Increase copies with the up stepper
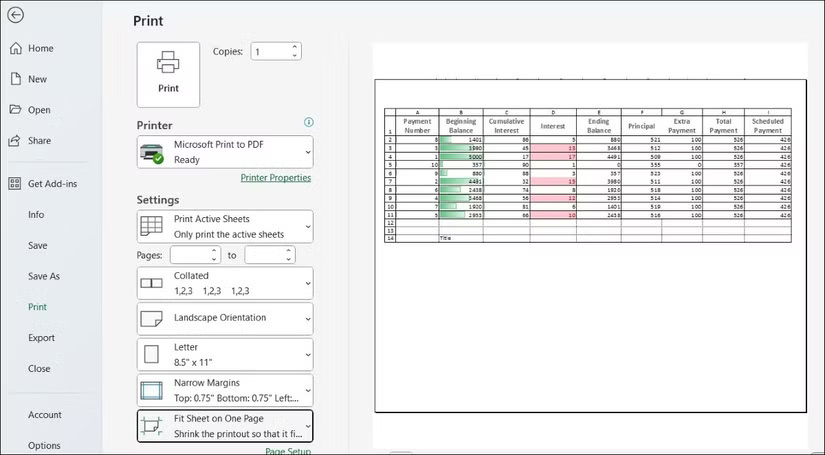 (295, 47)
